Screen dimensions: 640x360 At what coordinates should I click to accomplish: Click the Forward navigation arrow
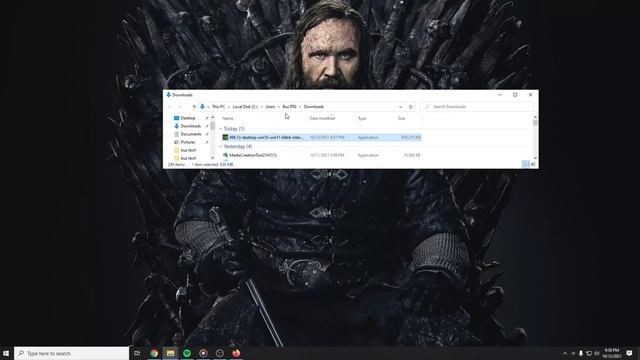180,107
